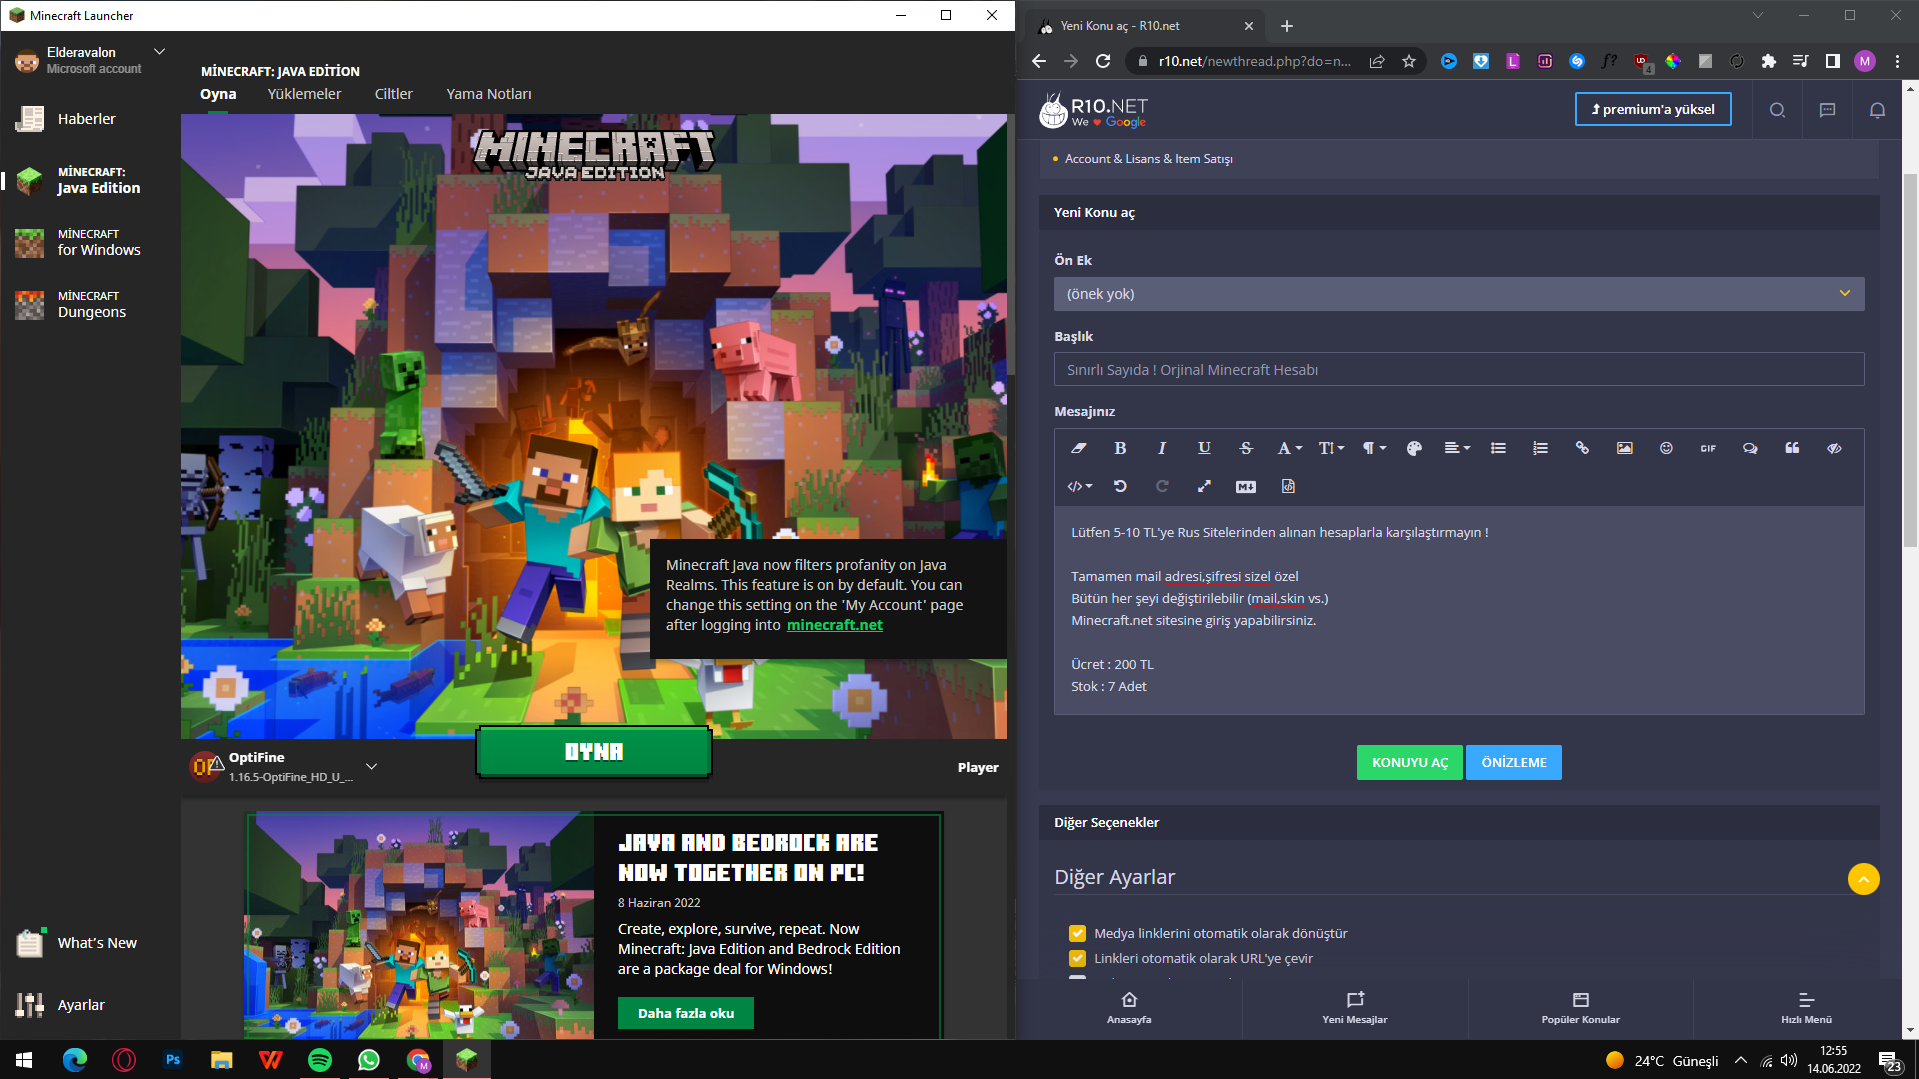Open WhatsApp from the taskbar
Viewport: 1919px width, 1079px height.
[x=369, y=1060]
